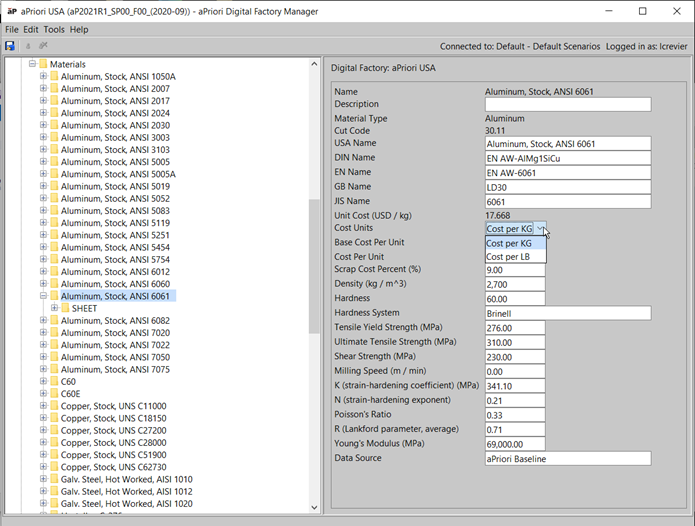Image resolution: width=695 pixels, height=526 pixels.
Task: Click the DIN Name field EN AW-AlMg1SiCu
Action: pyautogui.click(x=568, y=158)
